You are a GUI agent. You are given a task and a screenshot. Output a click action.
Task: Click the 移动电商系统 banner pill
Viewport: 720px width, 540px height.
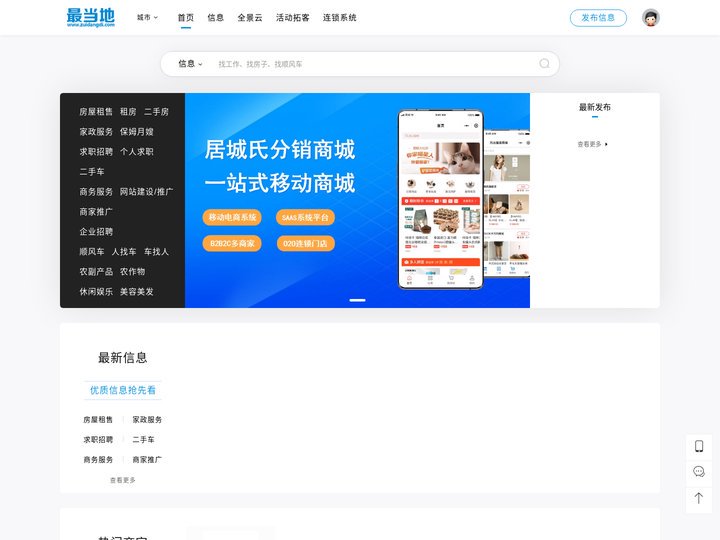point(232,217)
